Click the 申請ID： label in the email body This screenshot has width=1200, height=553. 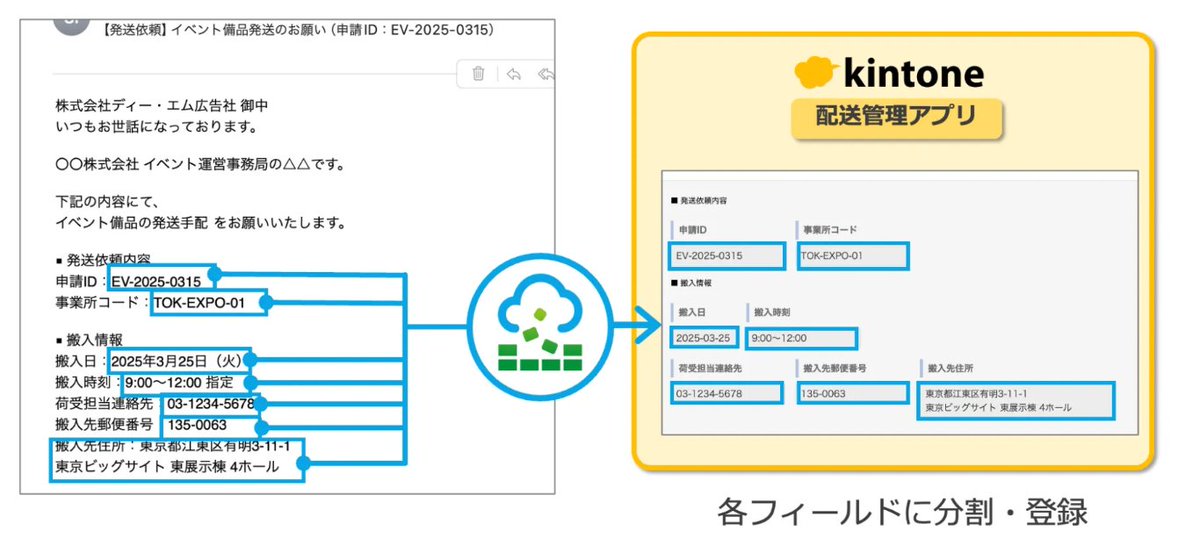tap(83, 281)
